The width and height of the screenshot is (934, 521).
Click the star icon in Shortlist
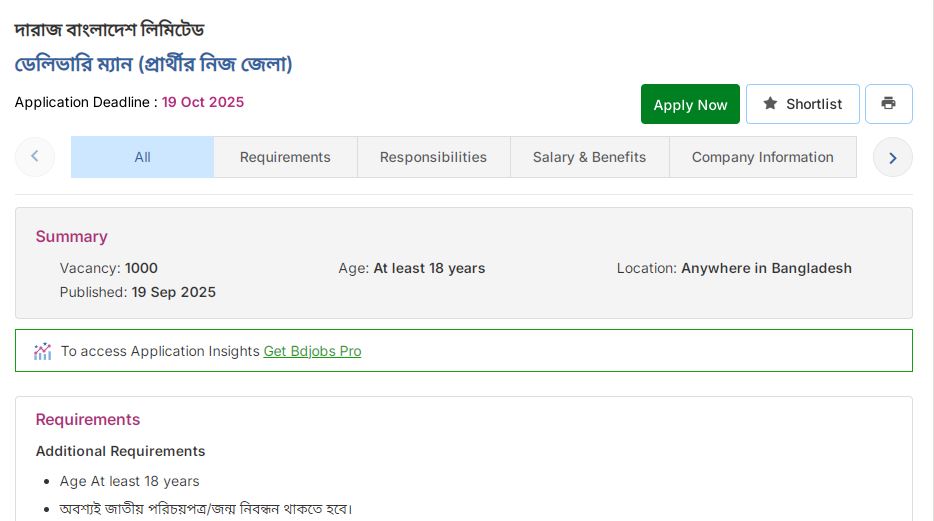tap(770, 104)
